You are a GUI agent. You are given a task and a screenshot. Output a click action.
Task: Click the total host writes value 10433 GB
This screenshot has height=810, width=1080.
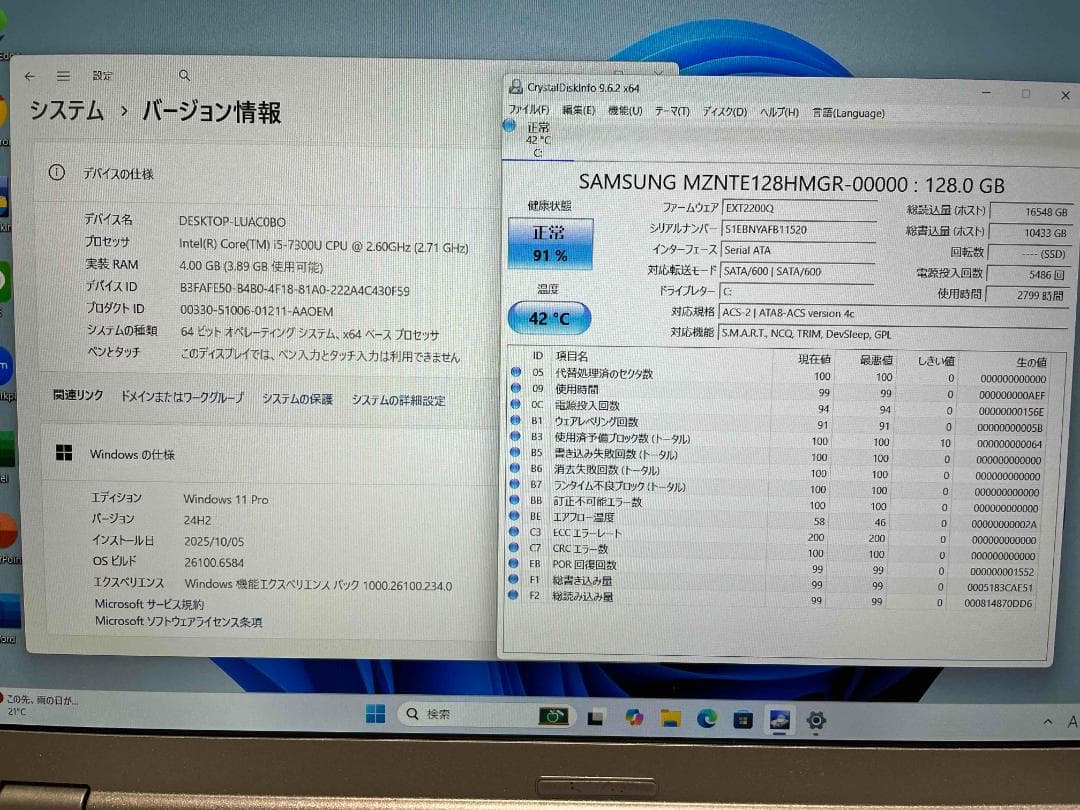click(1028, 233)
